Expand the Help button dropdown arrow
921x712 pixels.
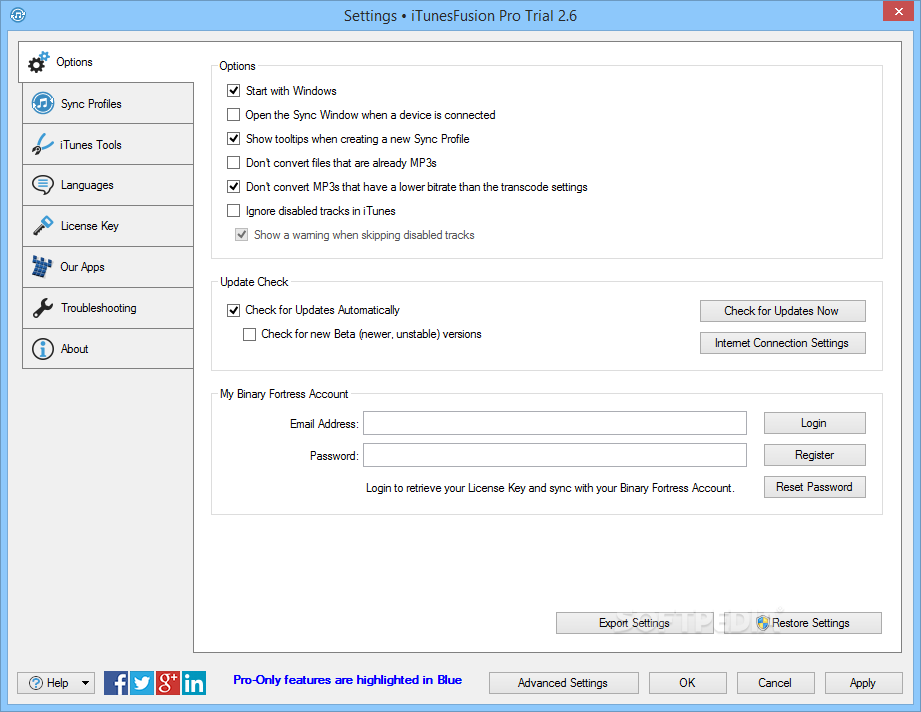click(85, 683)
